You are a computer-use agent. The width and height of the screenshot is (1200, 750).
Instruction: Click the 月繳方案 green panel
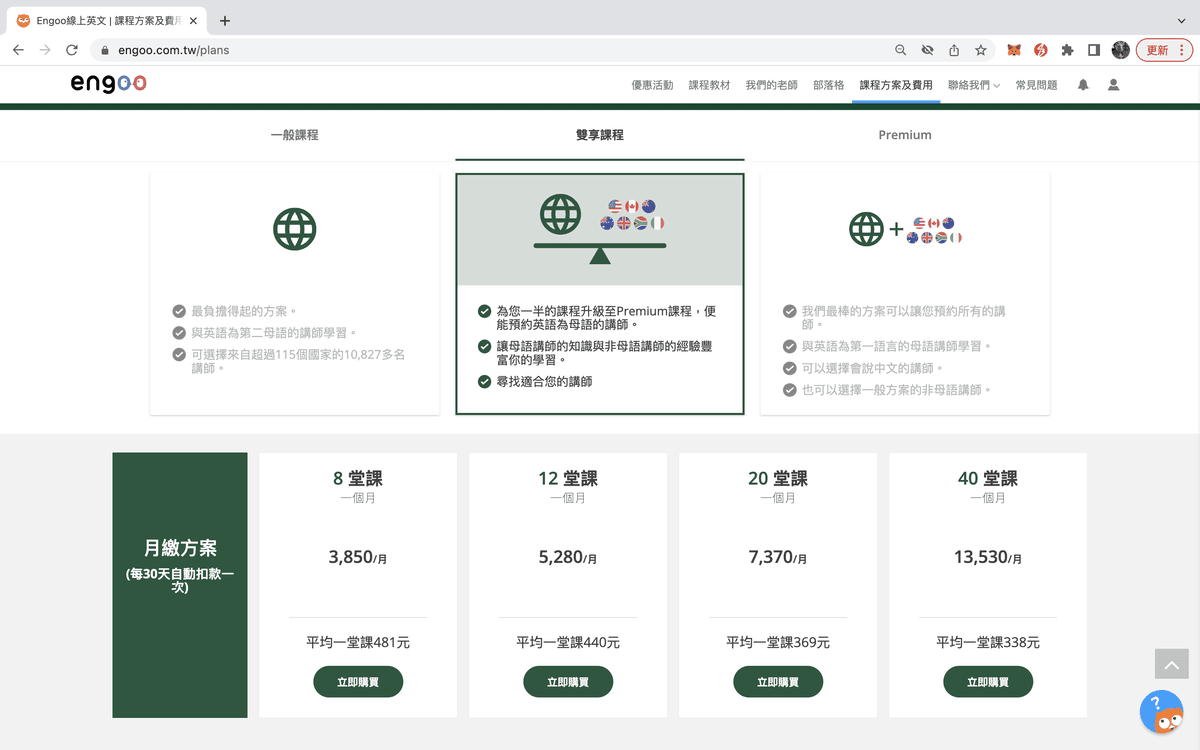(180, 585)
